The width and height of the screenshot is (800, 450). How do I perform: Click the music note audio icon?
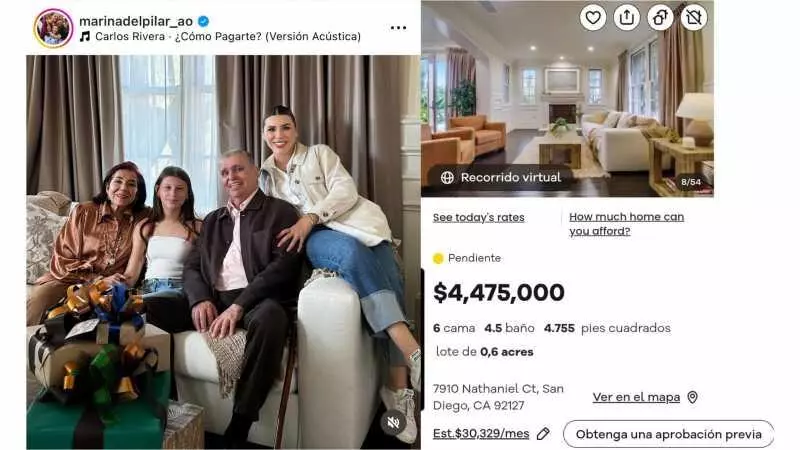tap(85, 36)
